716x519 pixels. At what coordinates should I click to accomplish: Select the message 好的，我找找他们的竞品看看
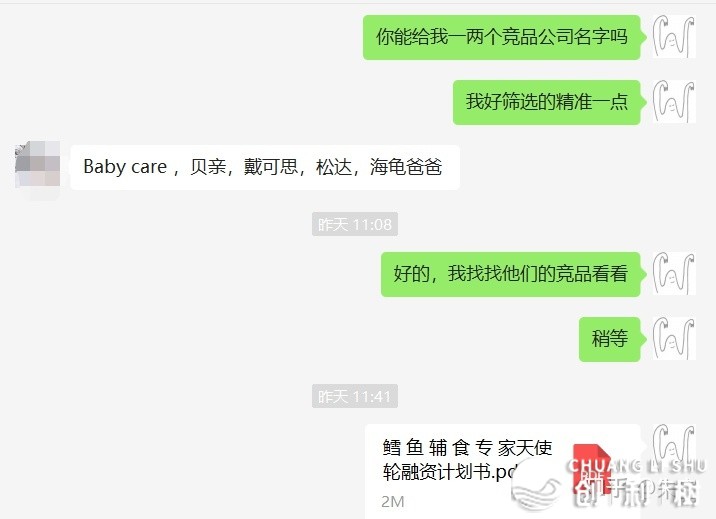pos(511,274)
